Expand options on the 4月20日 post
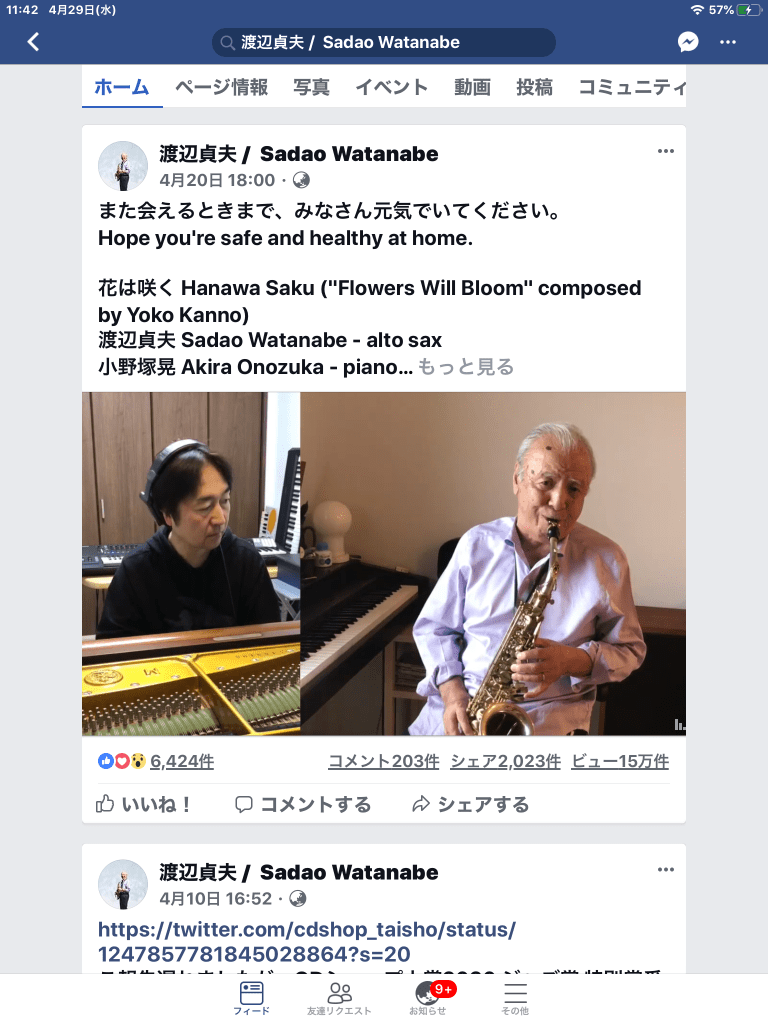 coord(665,151)
